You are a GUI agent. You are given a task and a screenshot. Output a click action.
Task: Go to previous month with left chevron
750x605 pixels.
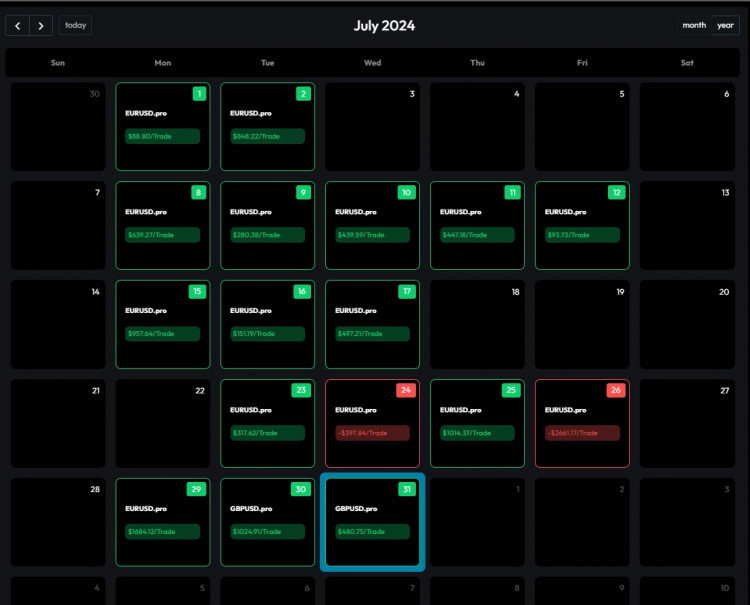click(x=18, y=25)
